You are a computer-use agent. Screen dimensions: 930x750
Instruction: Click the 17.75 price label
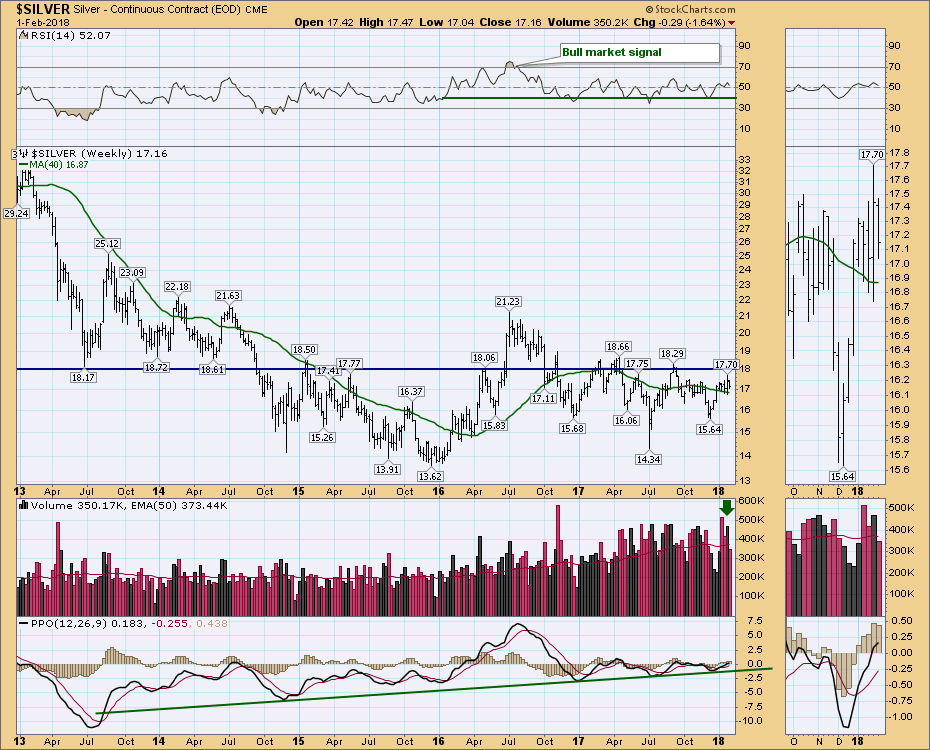pyautogui.click(x=637, y=363)
